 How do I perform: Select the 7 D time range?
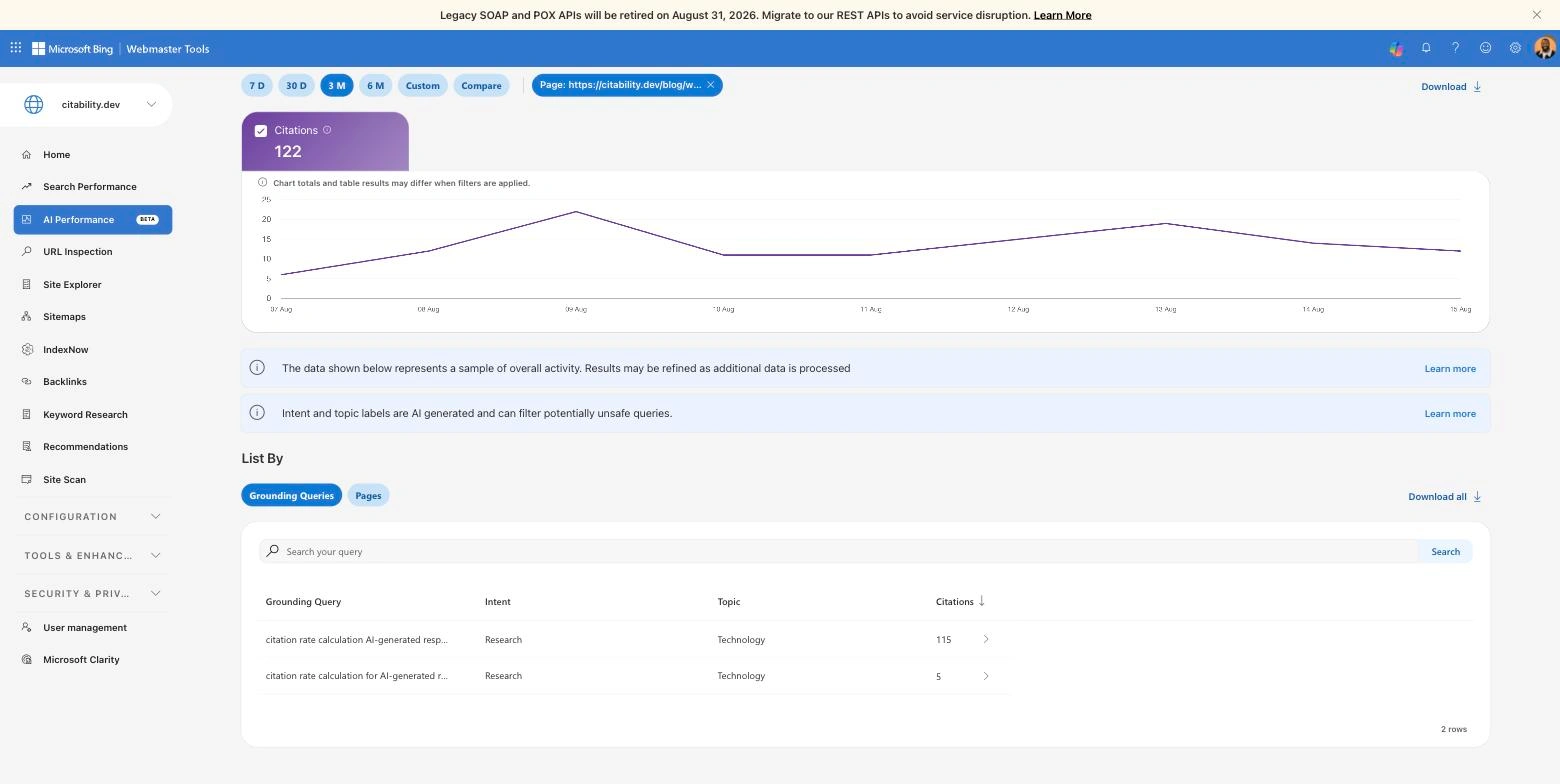pos(257,86)
